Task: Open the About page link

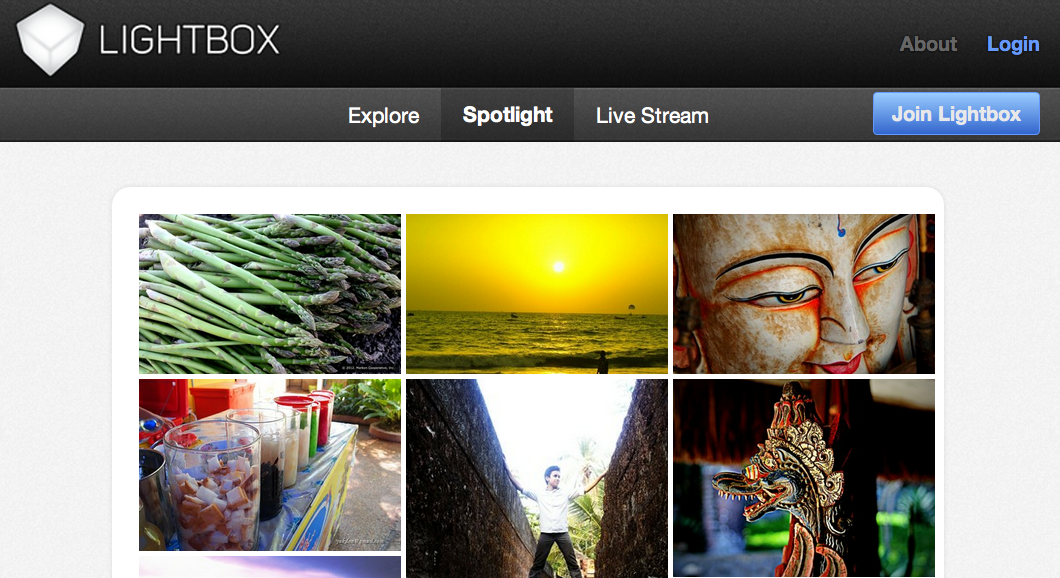Action: click(x=928, y=45)
